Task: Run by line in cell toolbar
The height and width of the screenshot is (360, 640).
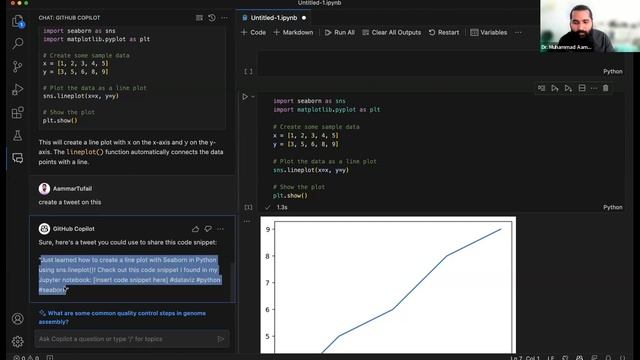Action: [541, 88]
